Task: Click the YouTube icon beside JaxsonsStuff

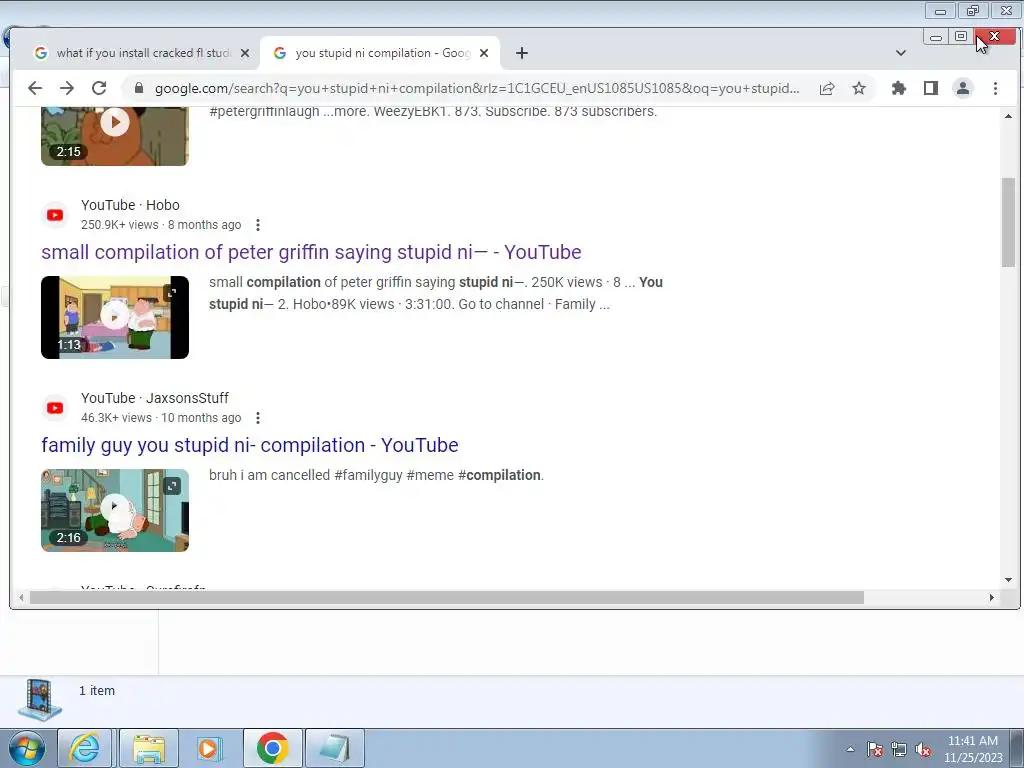Action: [55, 408]
